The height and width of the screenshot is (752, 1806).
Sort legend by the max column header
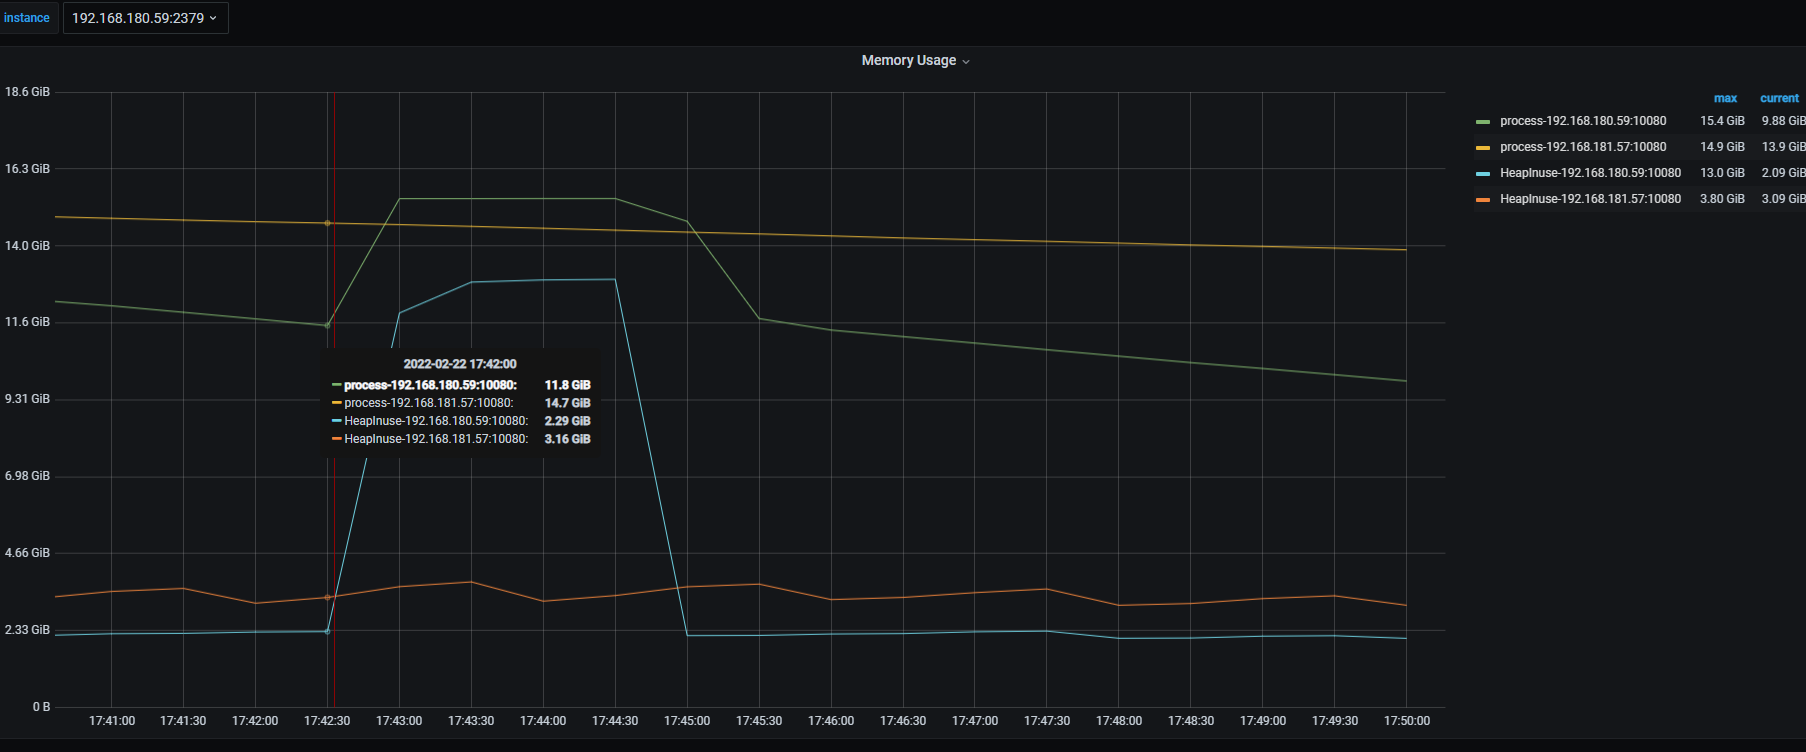tap(1725, 98)
